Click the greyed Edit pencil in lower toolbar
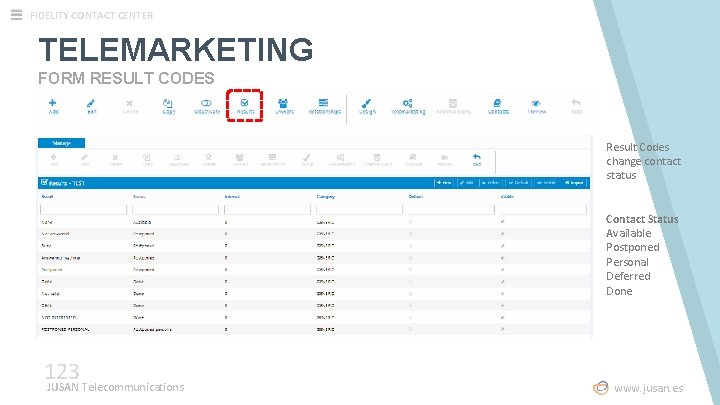The image size is (720, 405). 84,159
